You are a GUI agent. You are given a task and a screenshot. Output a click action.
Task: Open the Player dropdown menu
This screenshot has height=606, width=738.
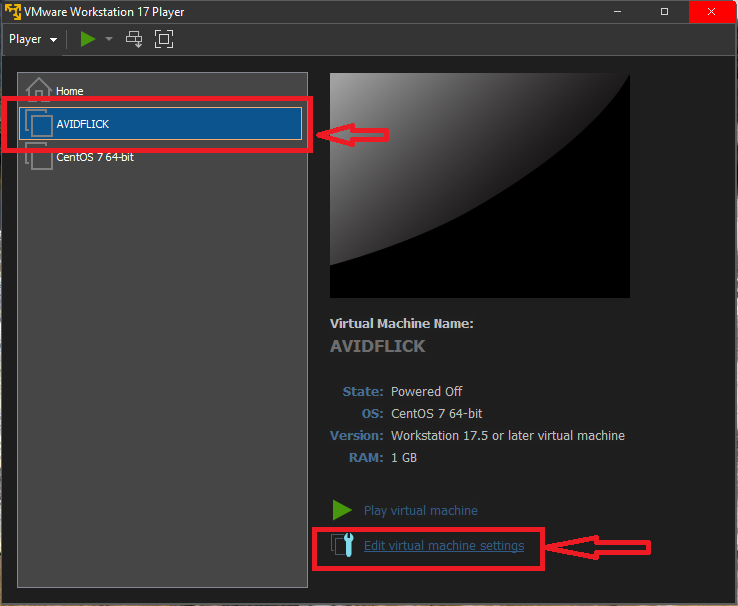point(32,39)
